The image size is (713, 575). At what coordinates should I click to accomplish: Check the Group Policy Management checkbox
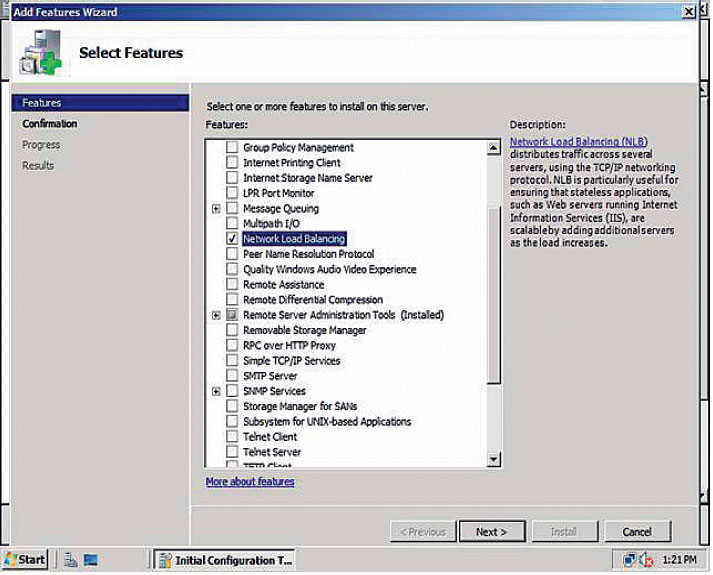[233, 148]
